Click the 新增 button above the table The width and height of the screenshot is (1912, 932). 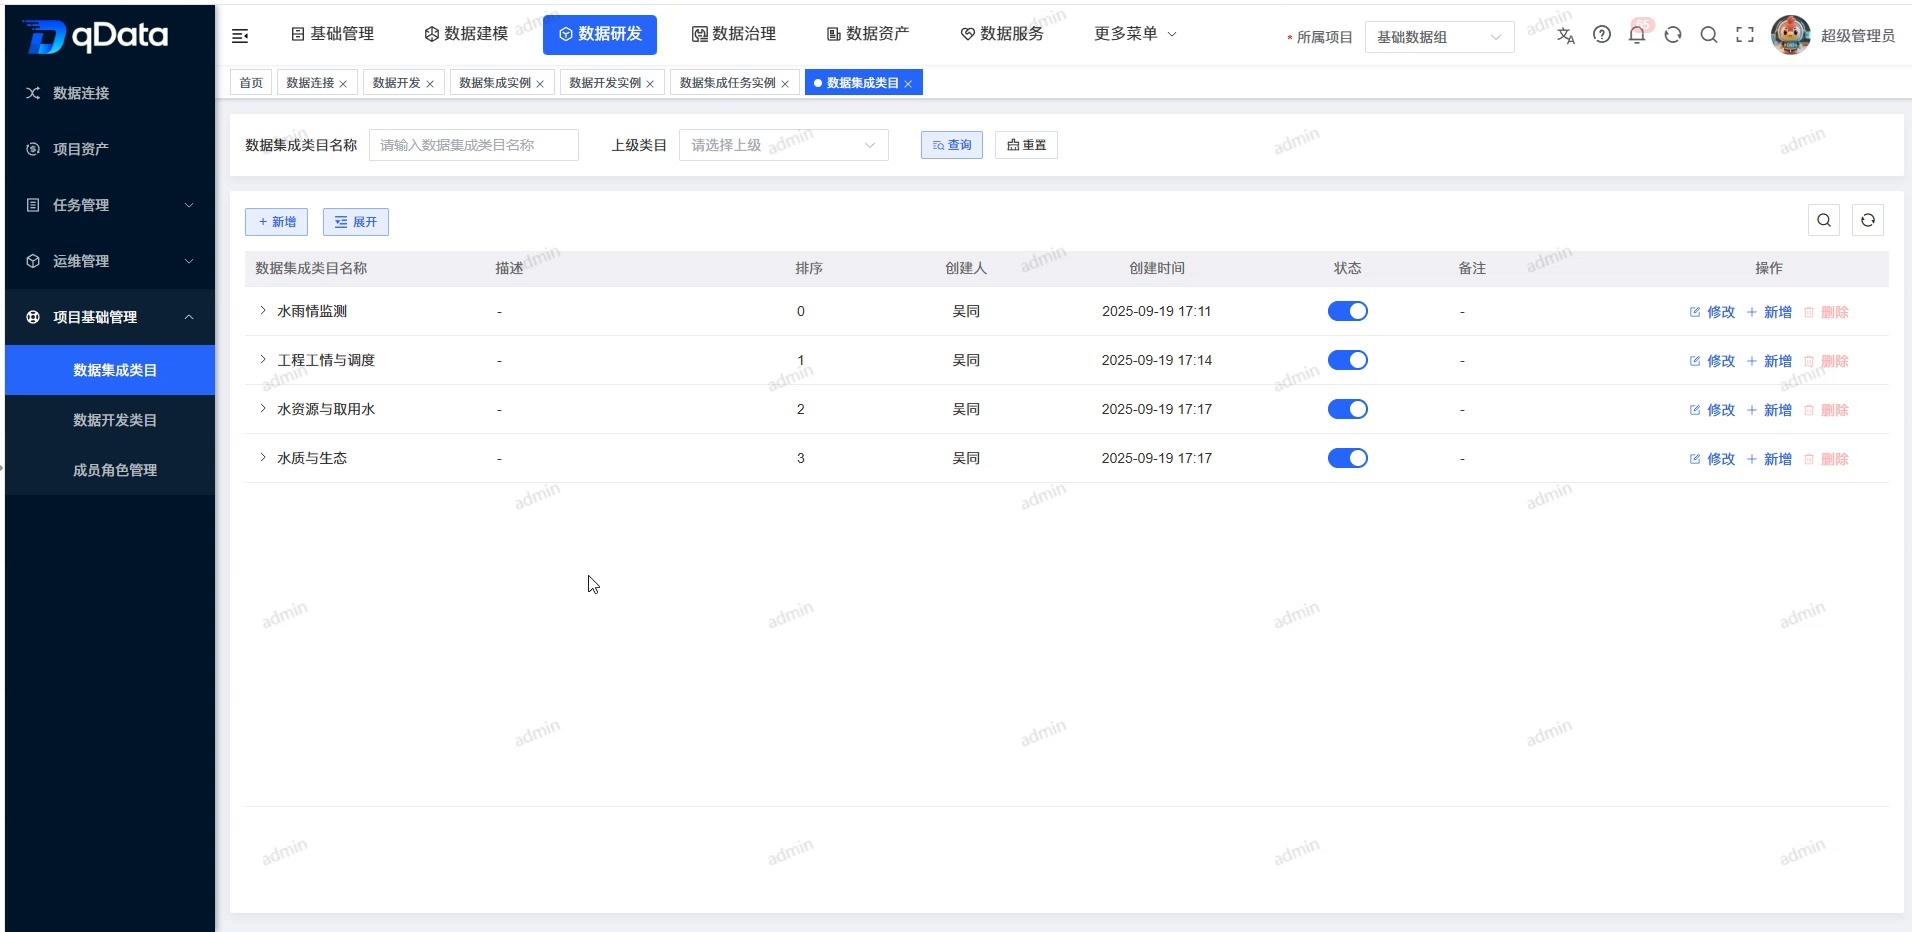click(276, 222)
